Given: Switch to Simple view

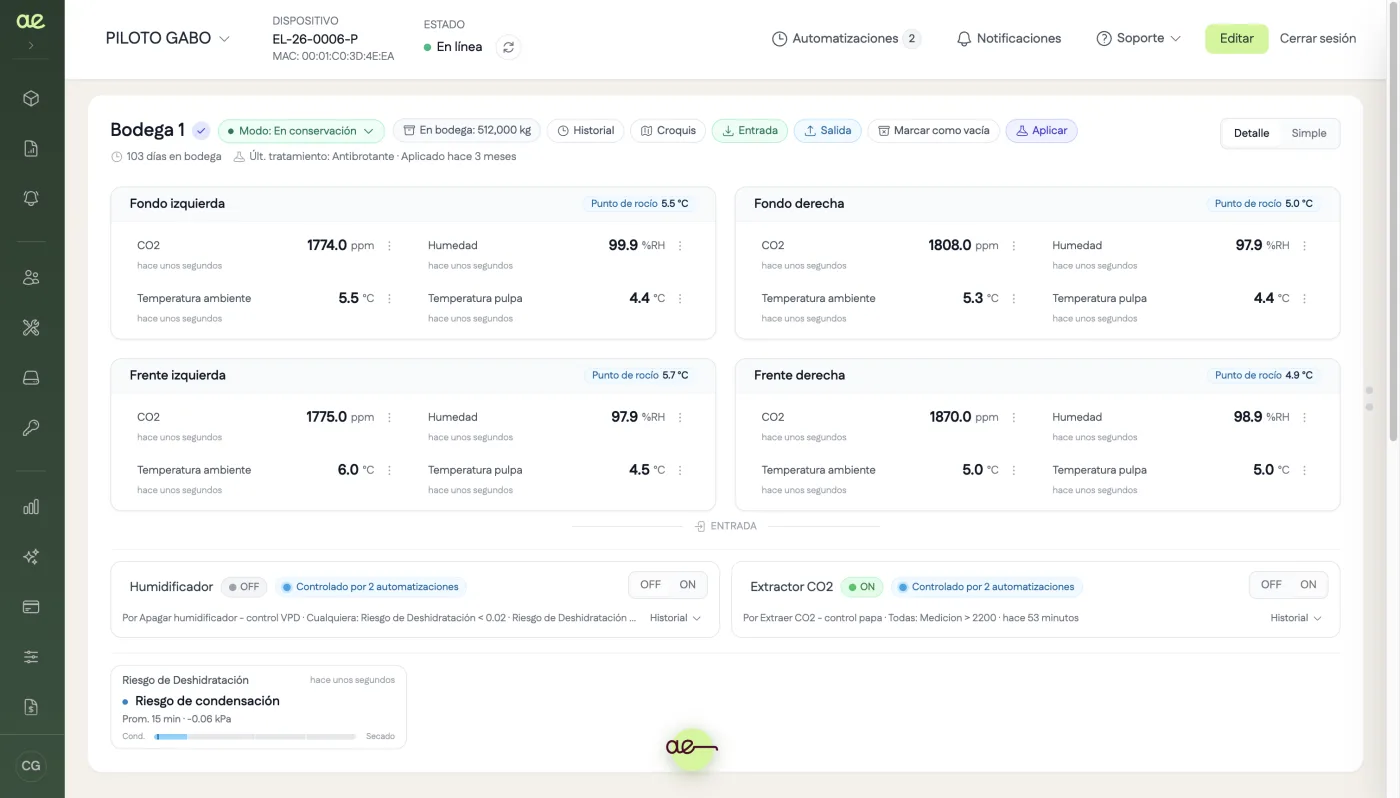Looking at the screenshot, I should pyautogui.click(x=1309, y=133).
